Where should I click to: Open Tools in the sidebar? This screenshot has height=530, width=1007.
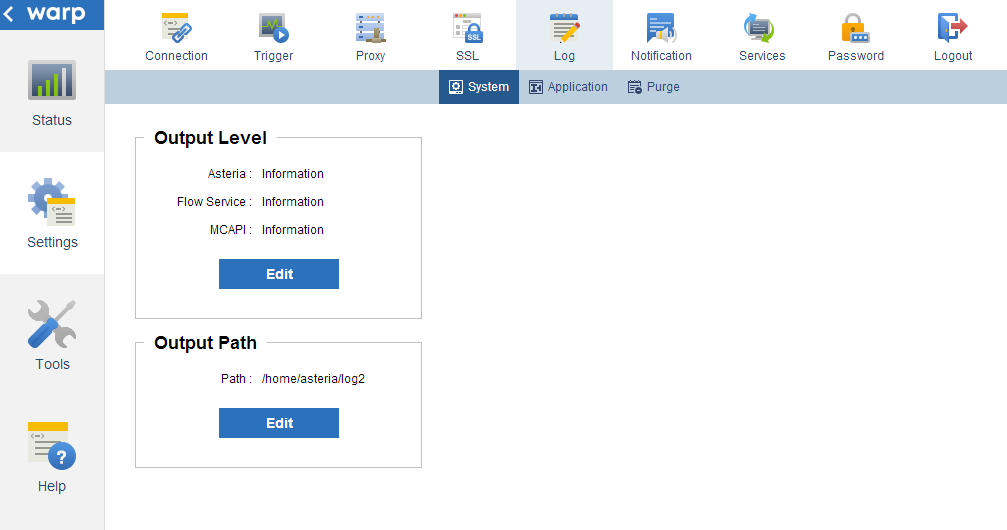[x=52, y=335]
